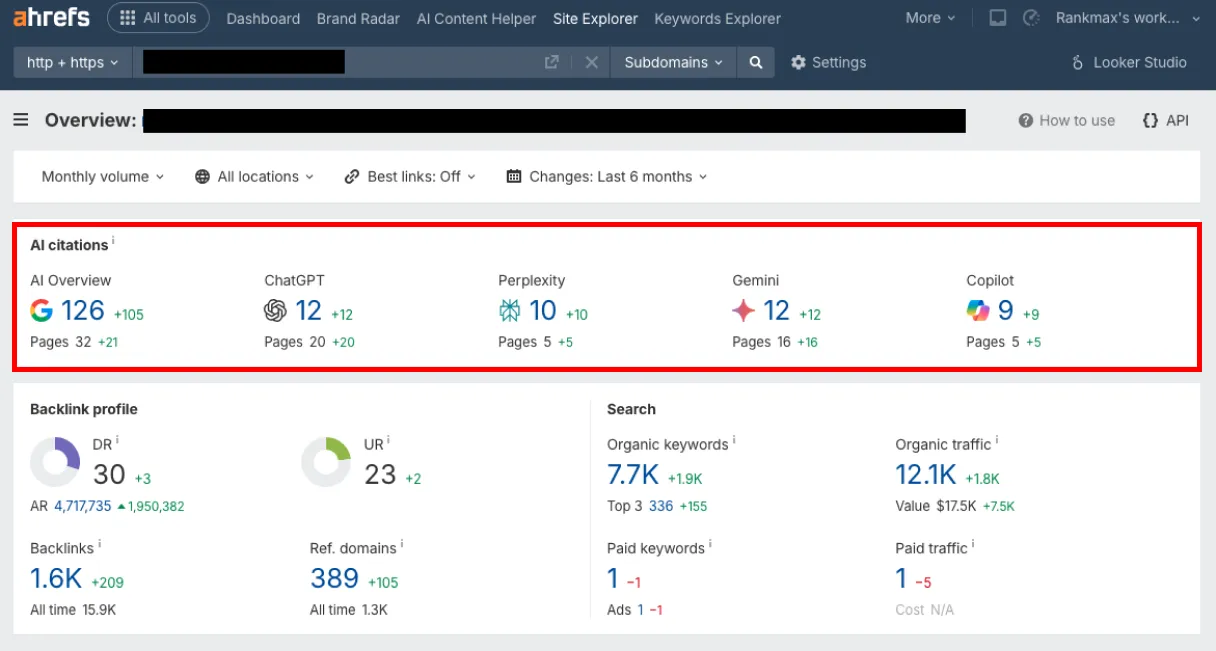Click the Ref. domains info icon
The height and width of the screenshot is (651, 1216).
402,545
